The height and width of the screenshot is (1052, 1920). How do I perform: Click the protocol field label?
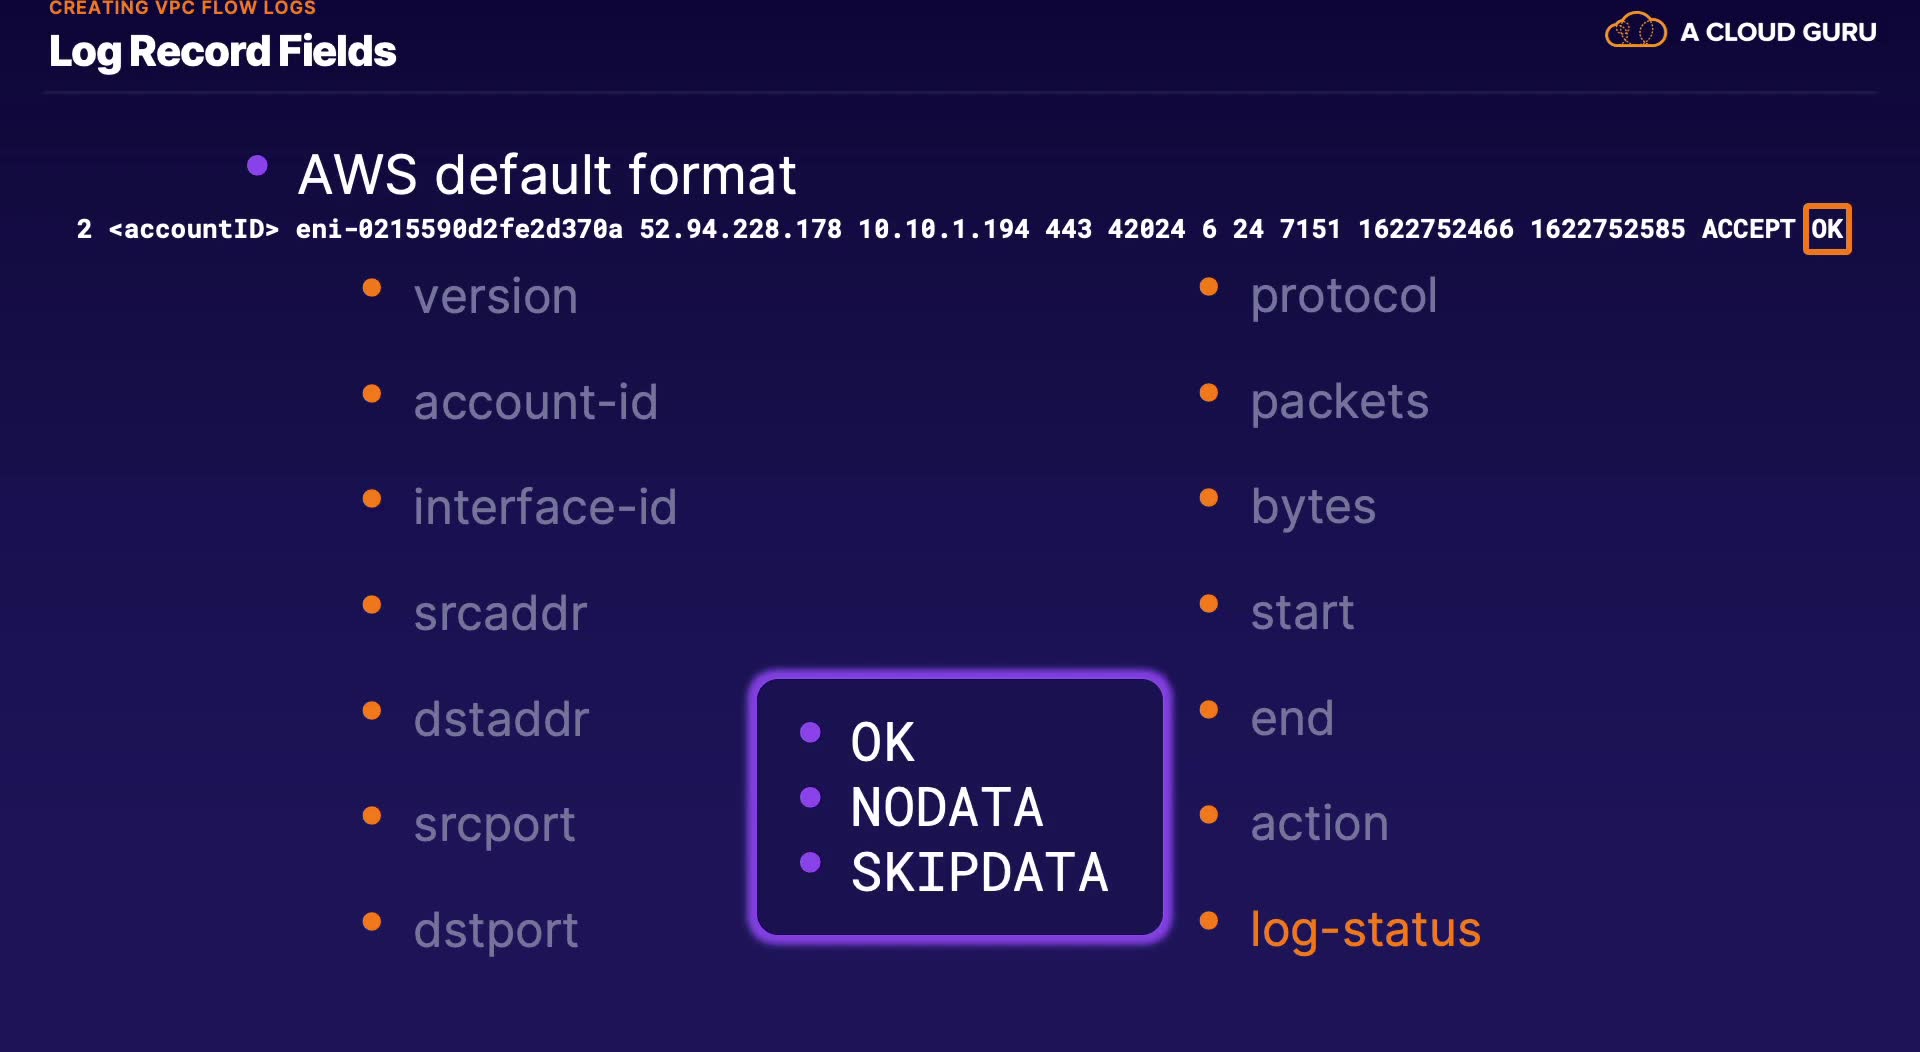click(x=1343, y=296)
